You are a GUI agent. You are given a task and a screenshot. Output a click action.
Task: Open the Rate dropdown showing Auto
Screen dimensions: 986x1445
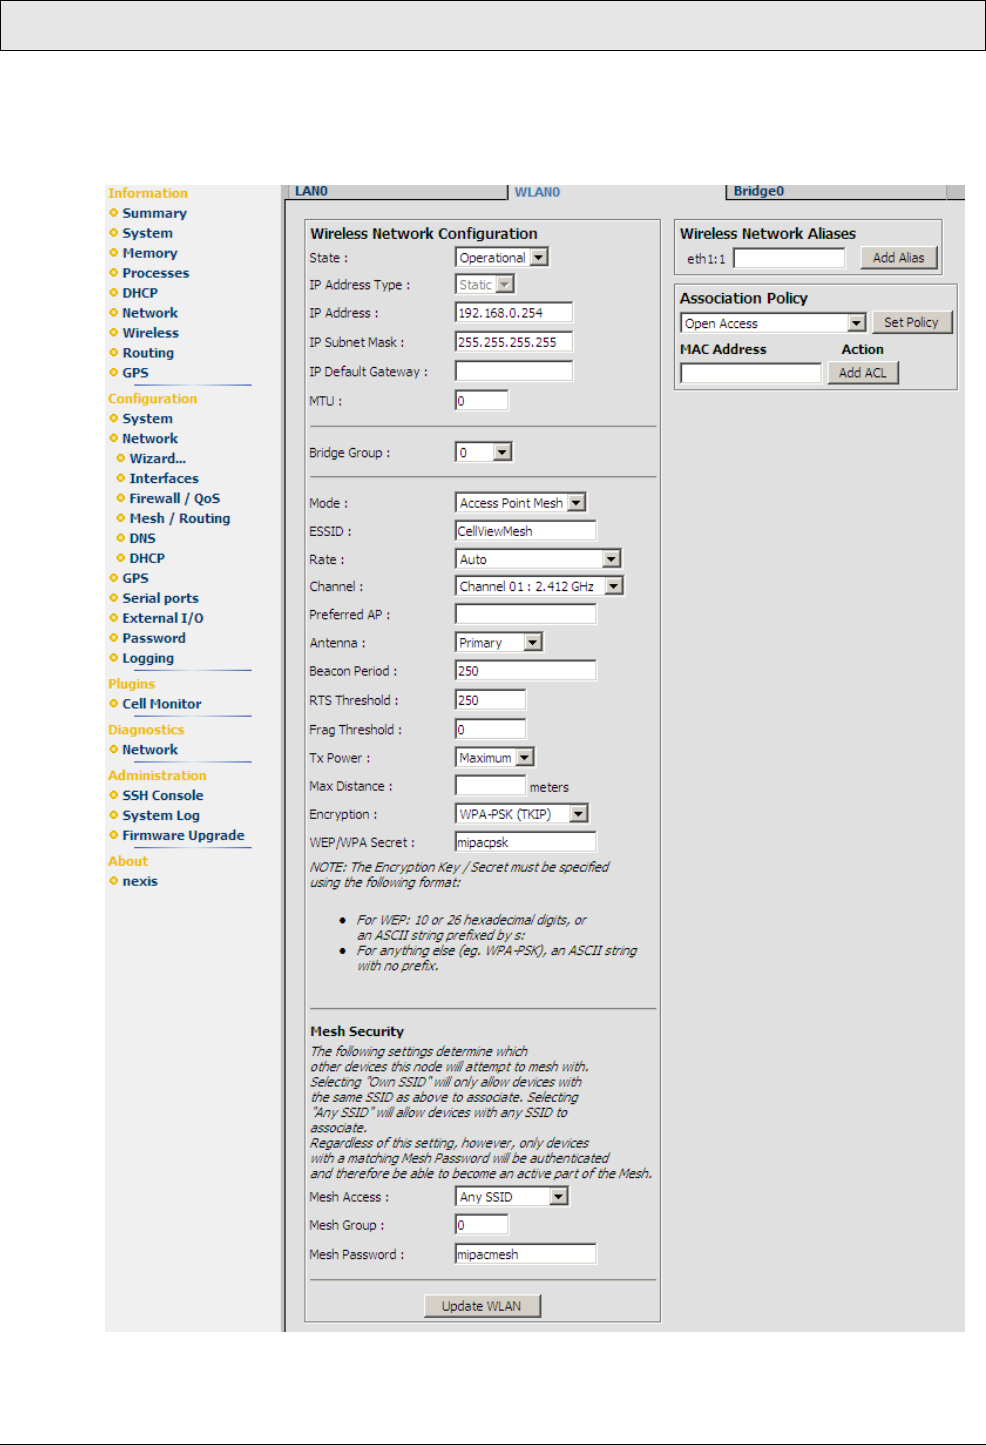click(x=538, y=559)
